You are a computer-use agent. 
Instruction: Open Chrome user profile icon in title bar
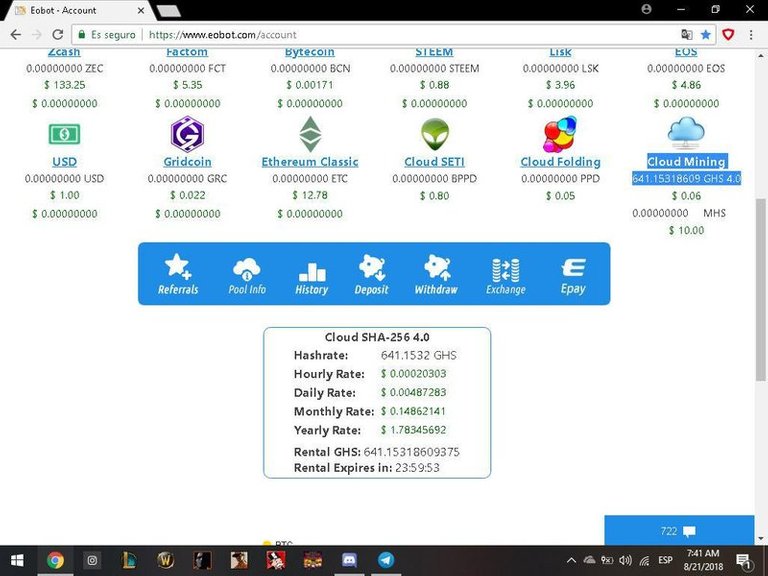click(x=647, y=9)
